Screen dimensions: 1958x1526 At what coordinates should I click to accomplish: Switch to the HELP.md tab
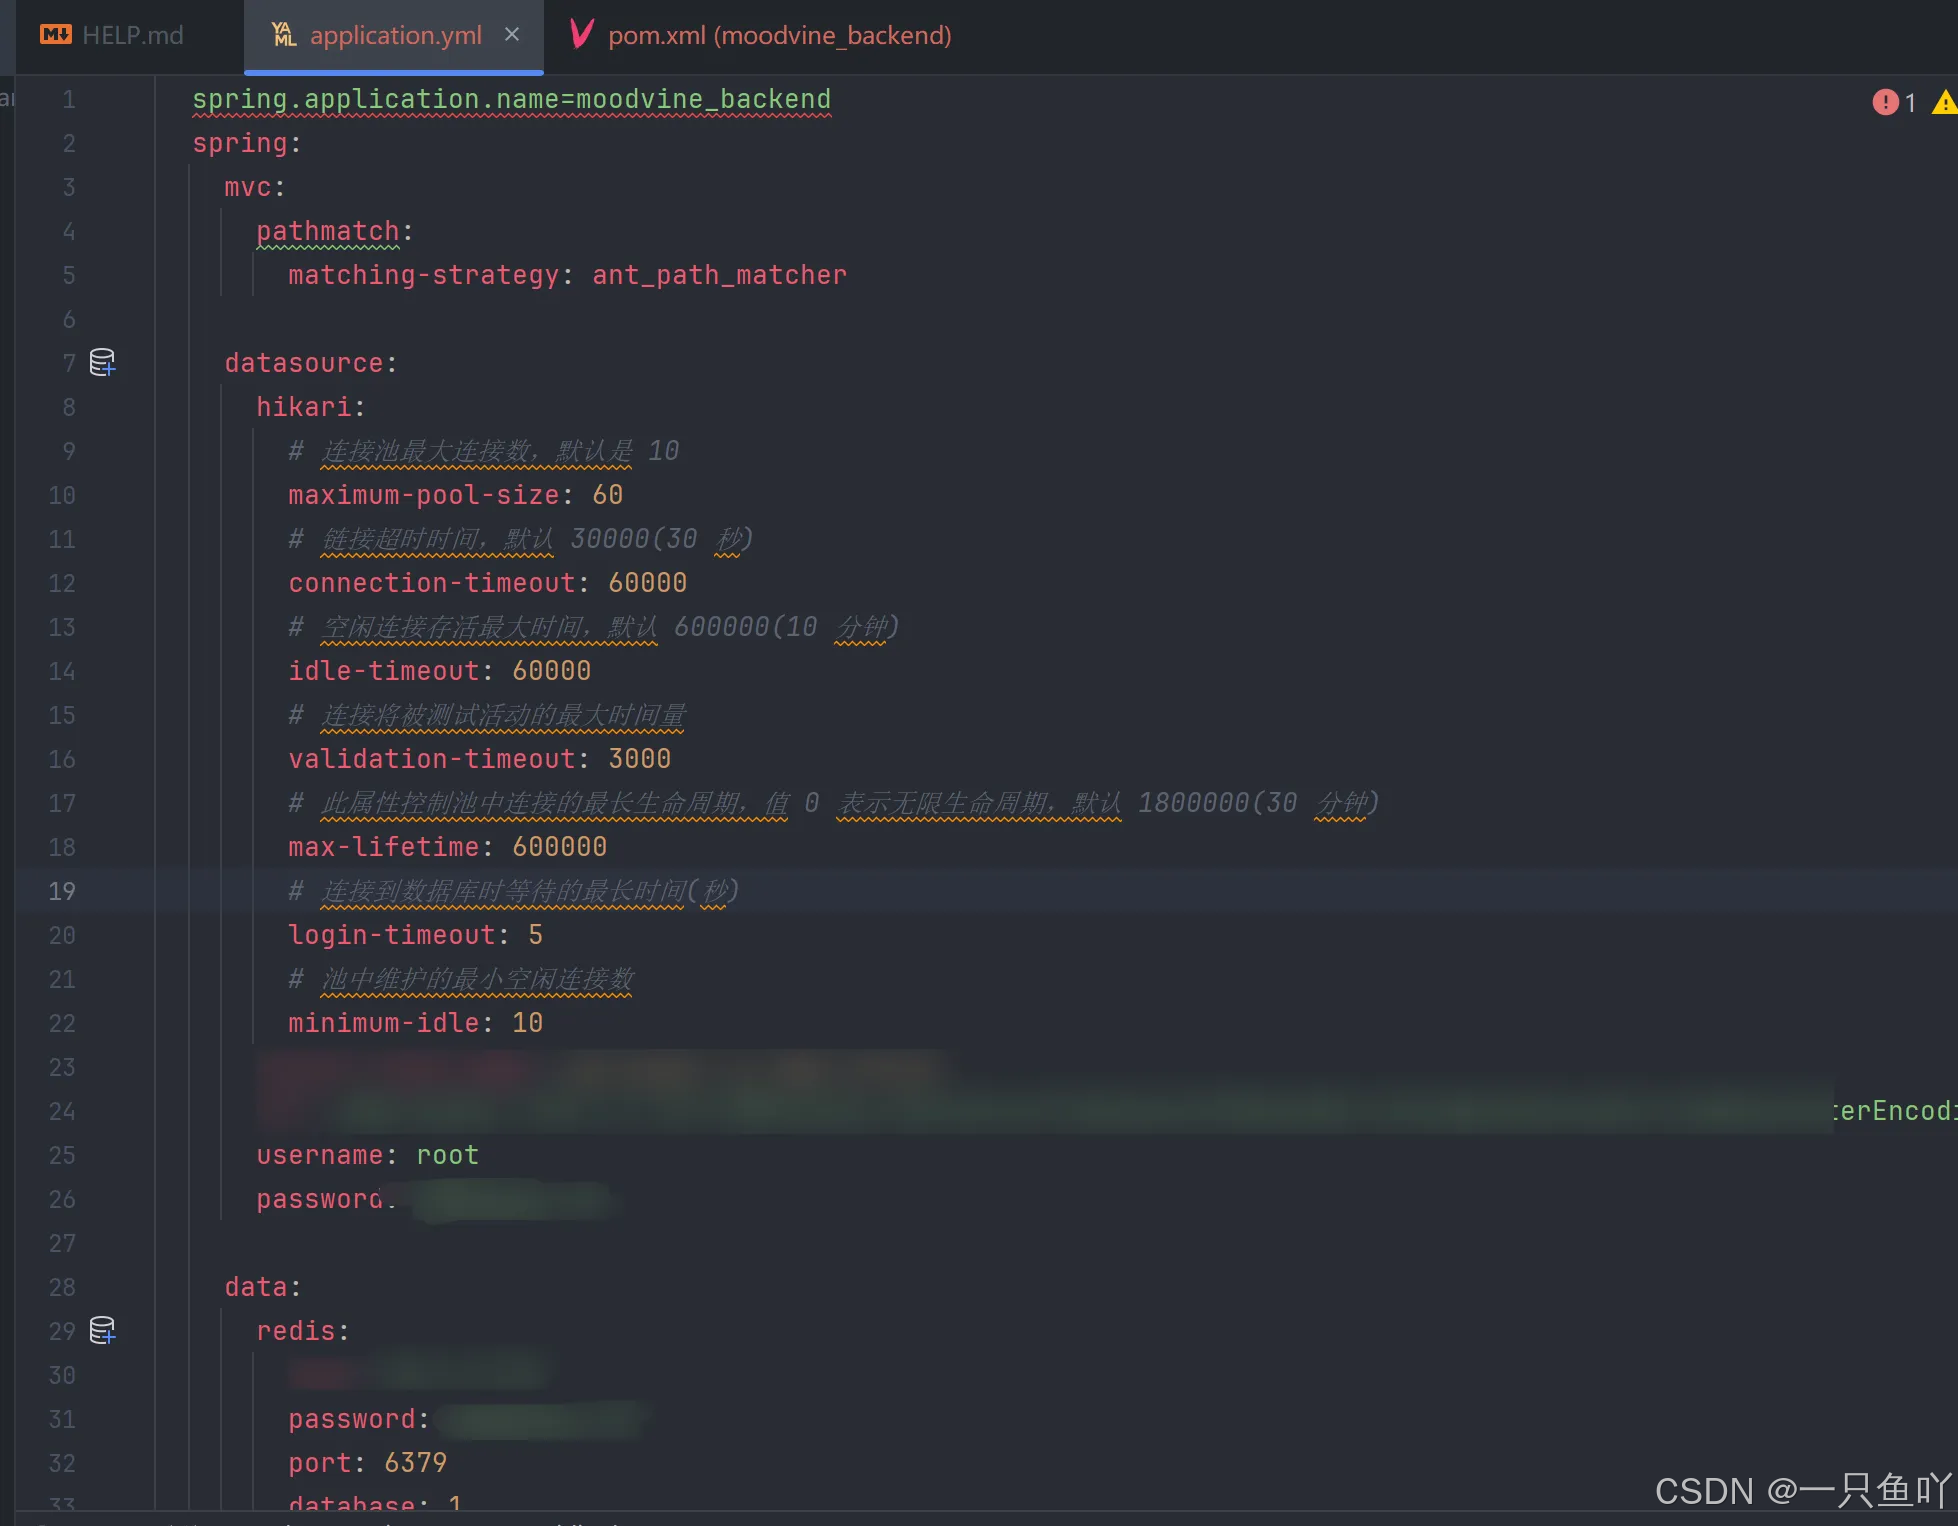tap(132, 35)
